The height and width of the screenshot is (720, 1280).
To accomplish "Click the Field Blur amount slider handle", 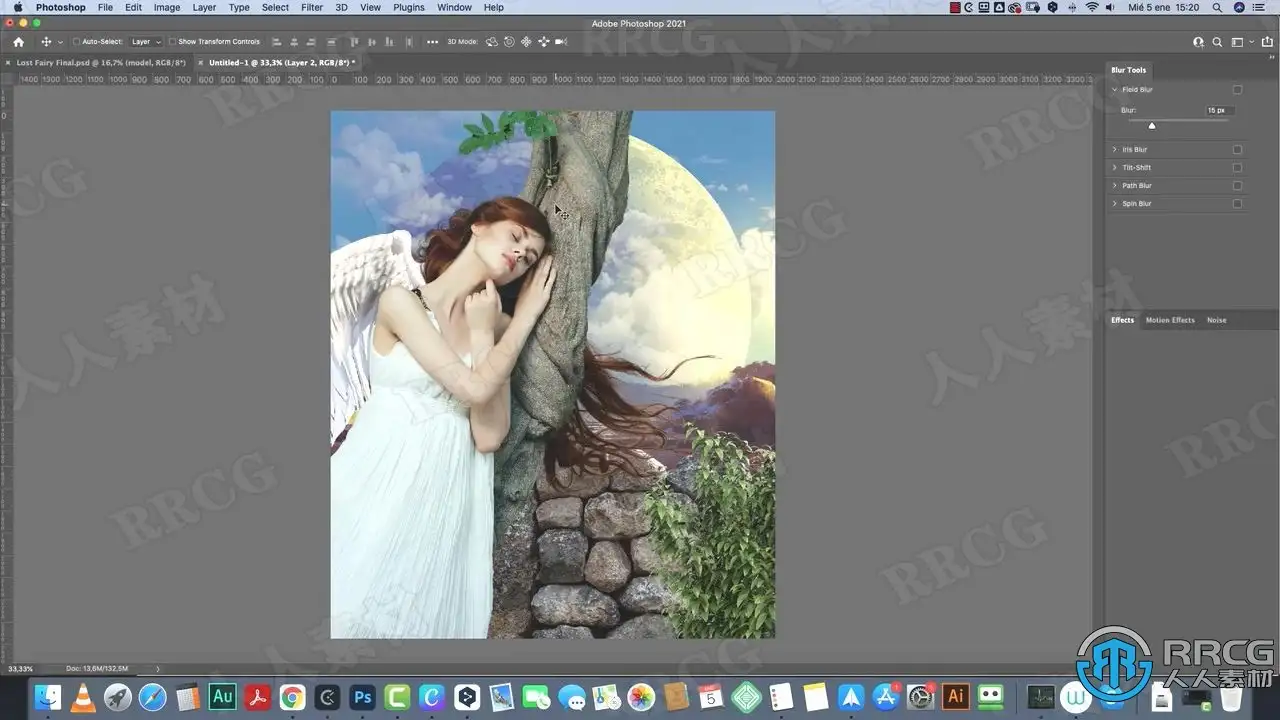I will pyautogui.click(x=1152, y=126).
